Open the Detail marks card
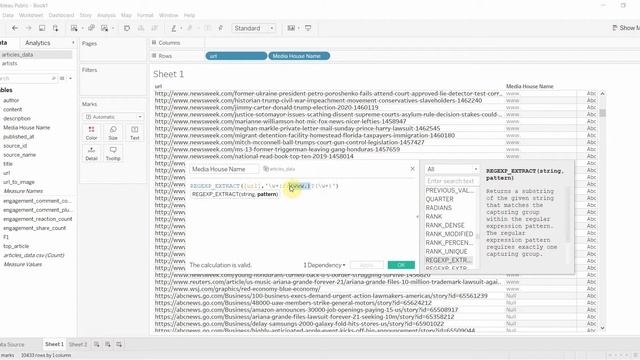This screenshot has width=640, height=360. coord(91,153)
